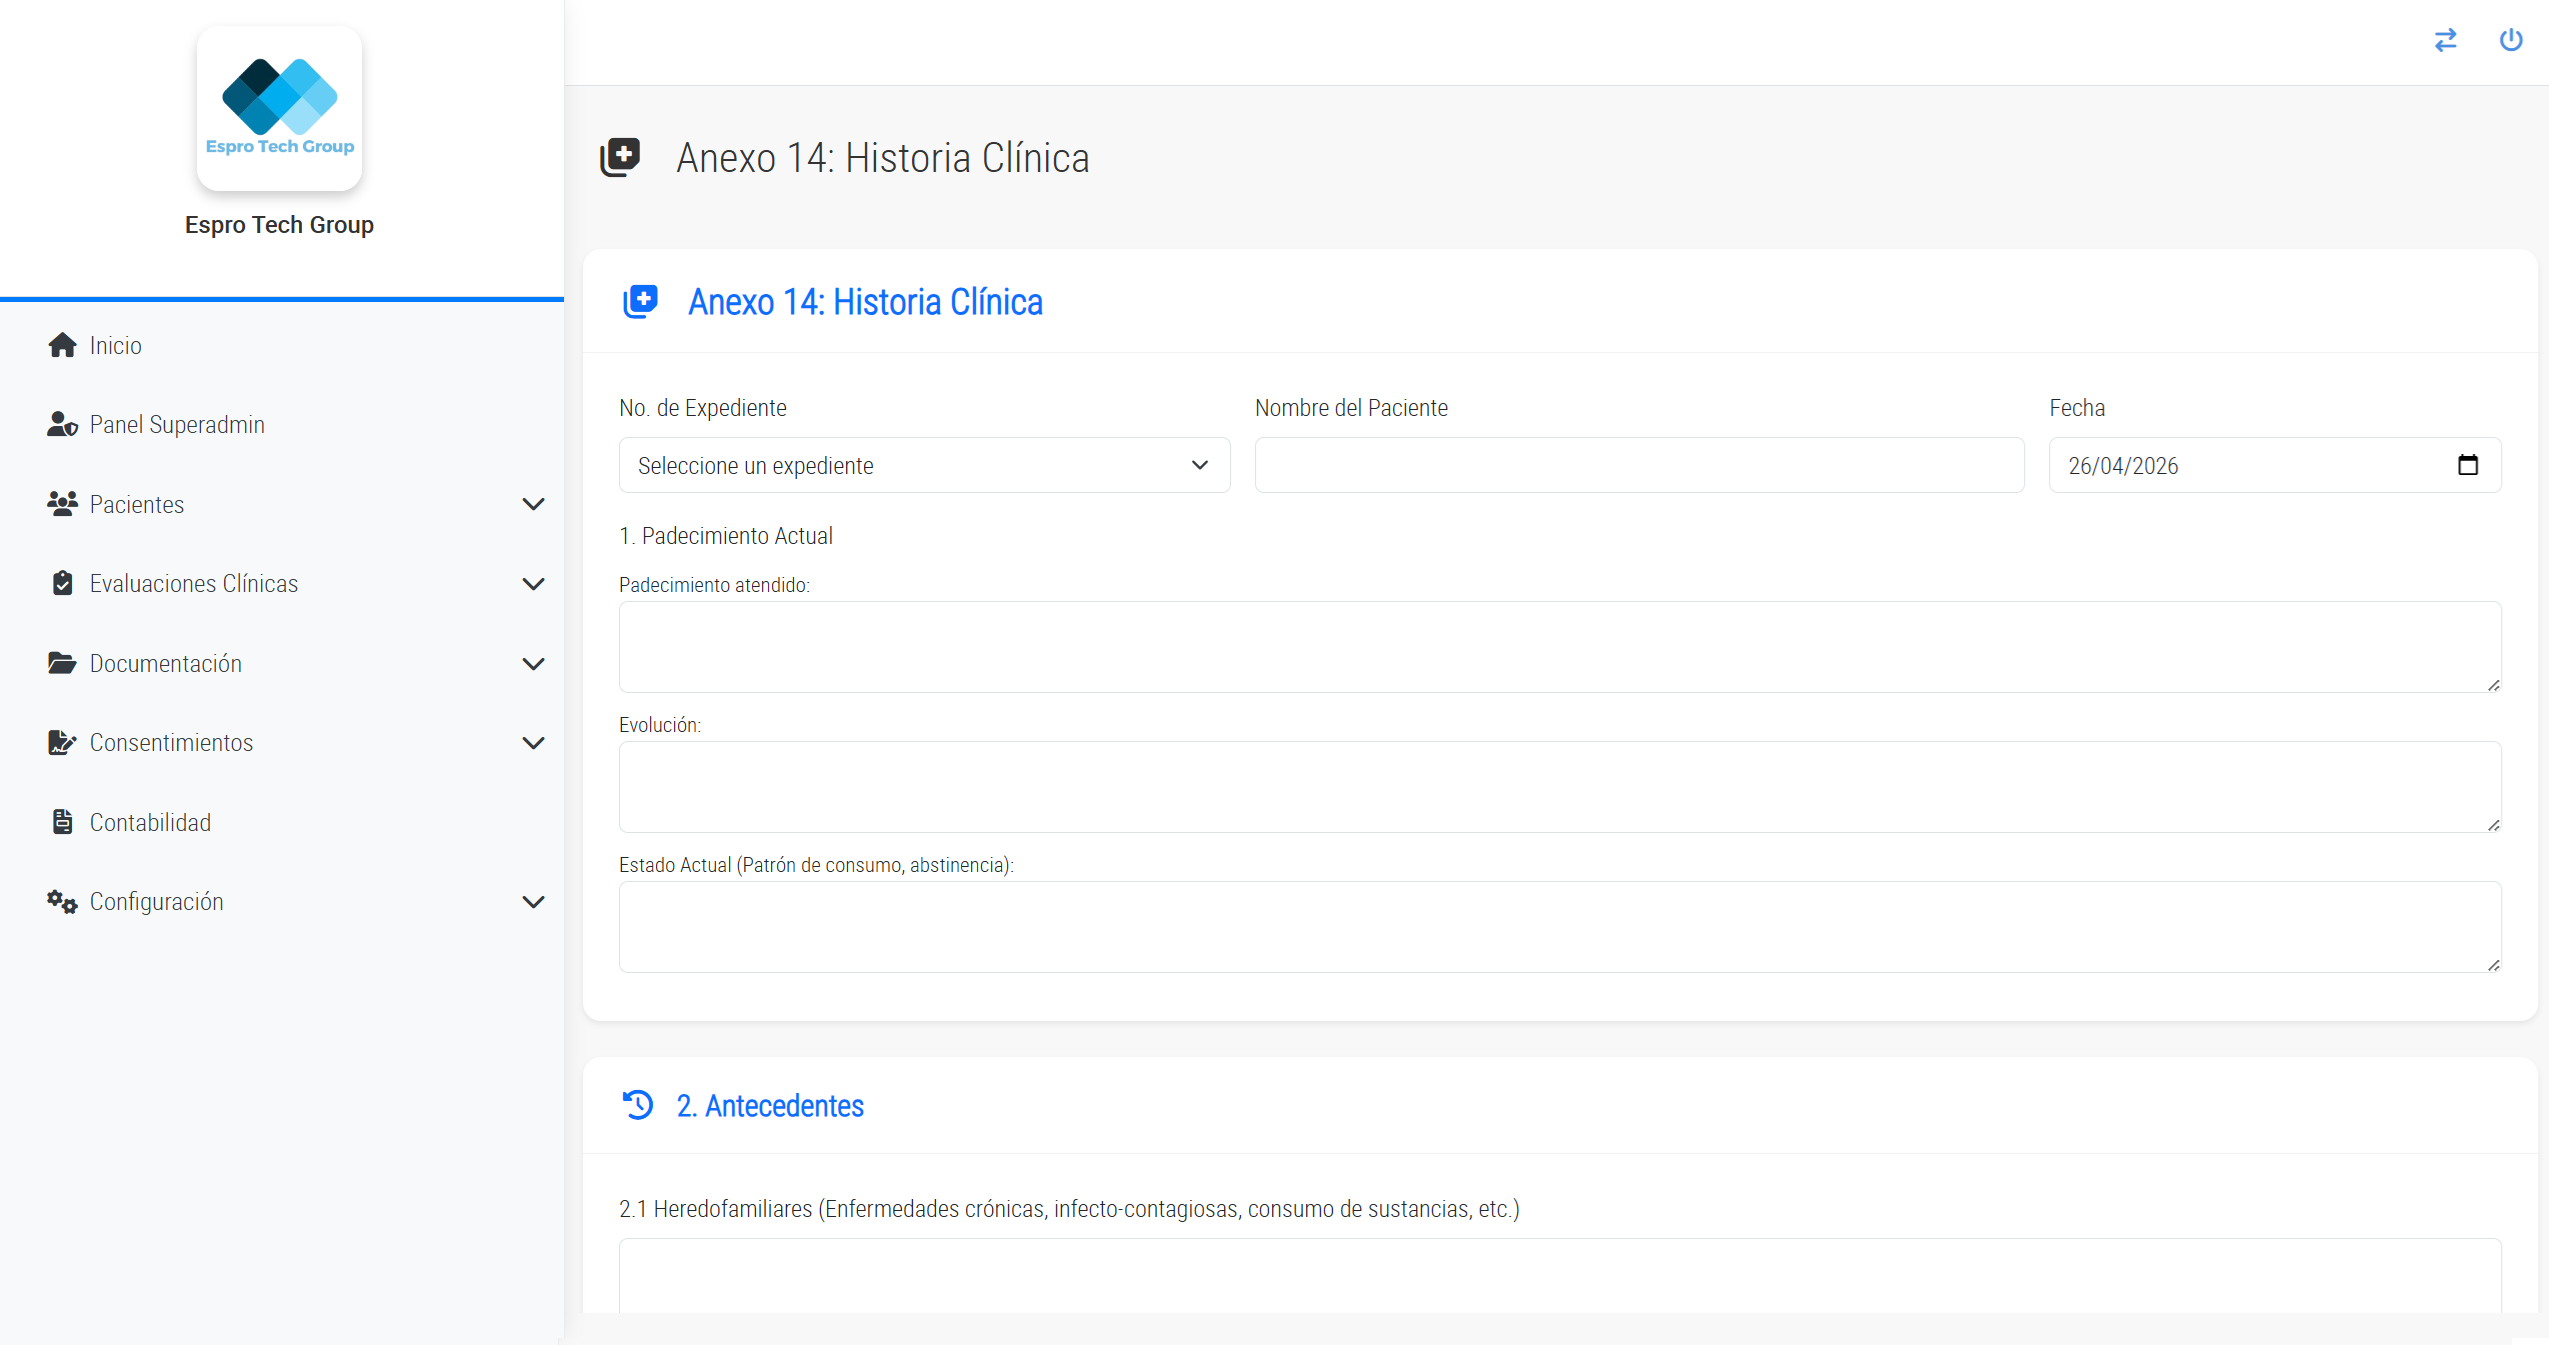Click the 'Evolución:' label
Viewport: 2549px width, 1345px height.
(660, 725)
